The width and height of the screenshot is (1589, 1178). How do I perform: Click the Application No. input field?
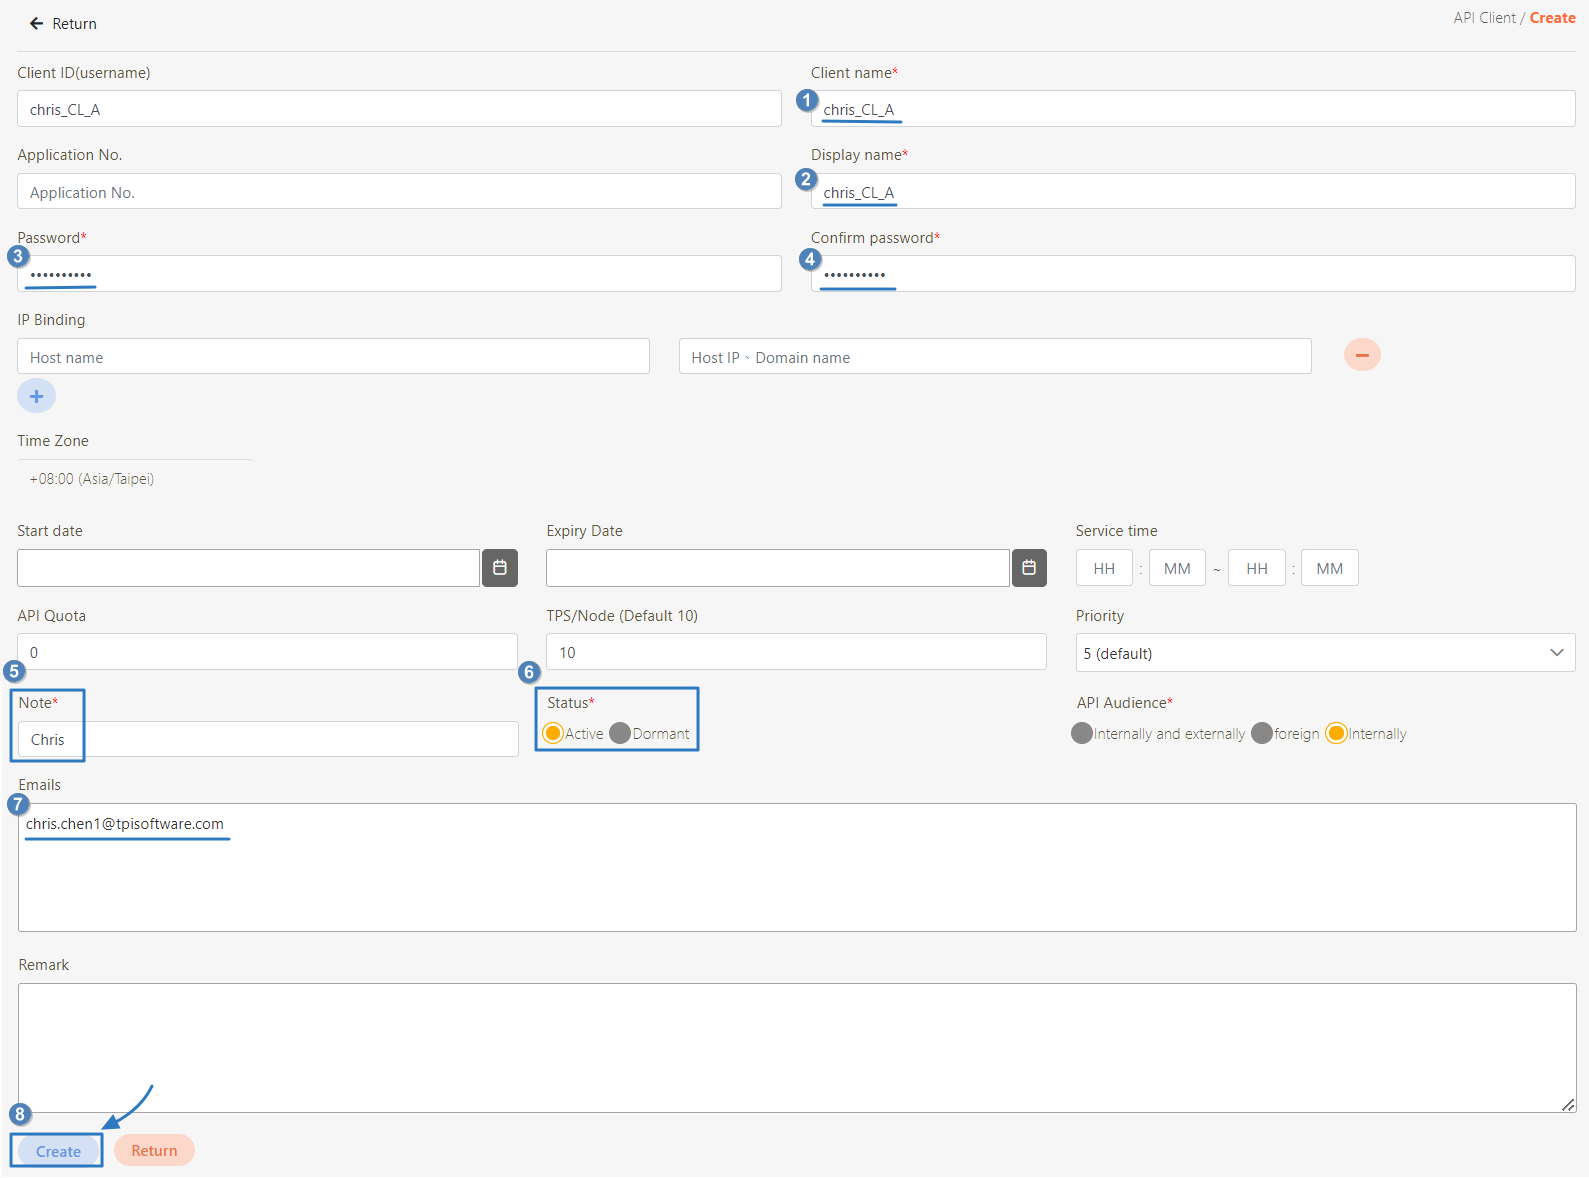399,192
